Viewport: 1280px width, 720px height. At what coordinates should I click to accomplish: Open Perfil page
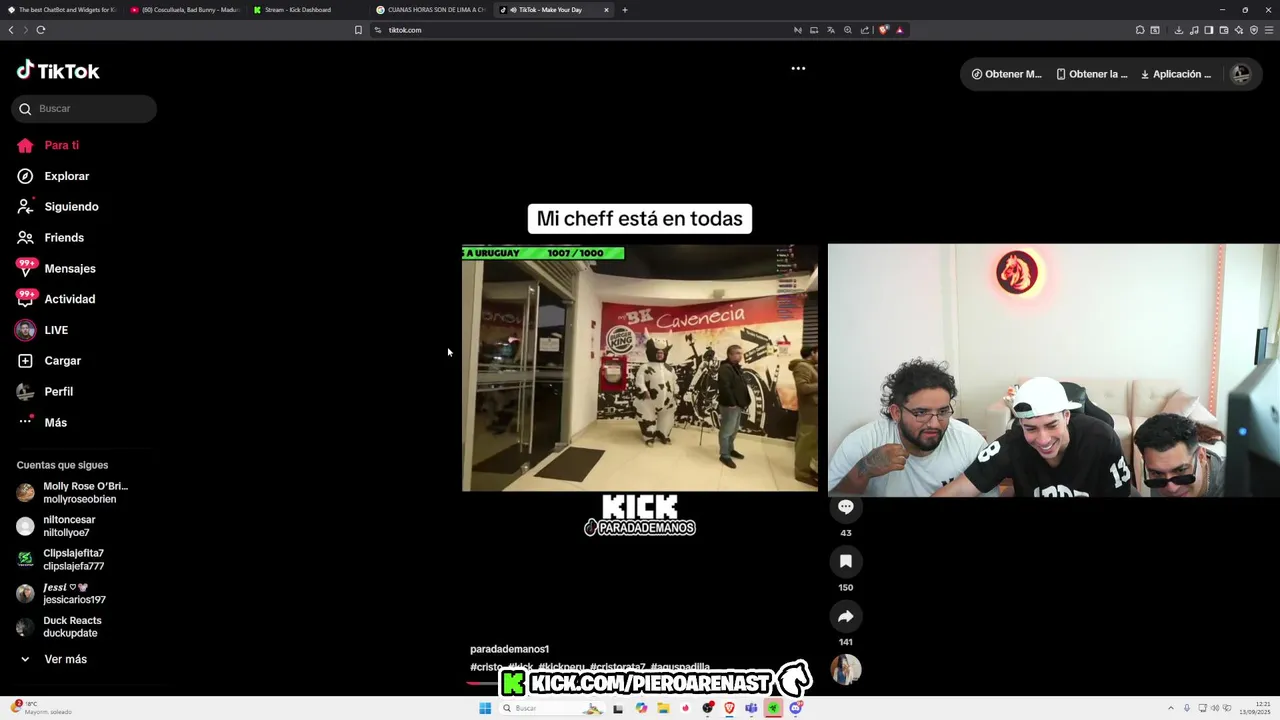(45, 392)
